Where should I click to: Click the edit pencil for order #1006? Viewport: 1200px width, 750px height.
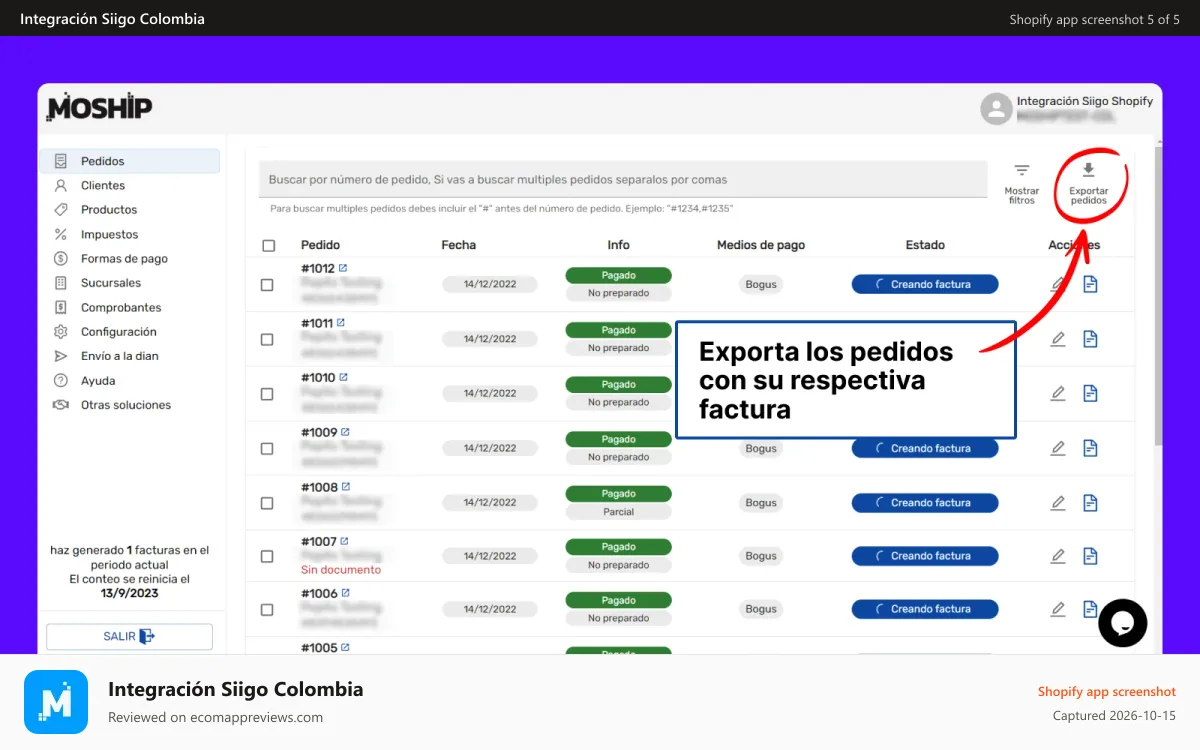coord(1058,609)
